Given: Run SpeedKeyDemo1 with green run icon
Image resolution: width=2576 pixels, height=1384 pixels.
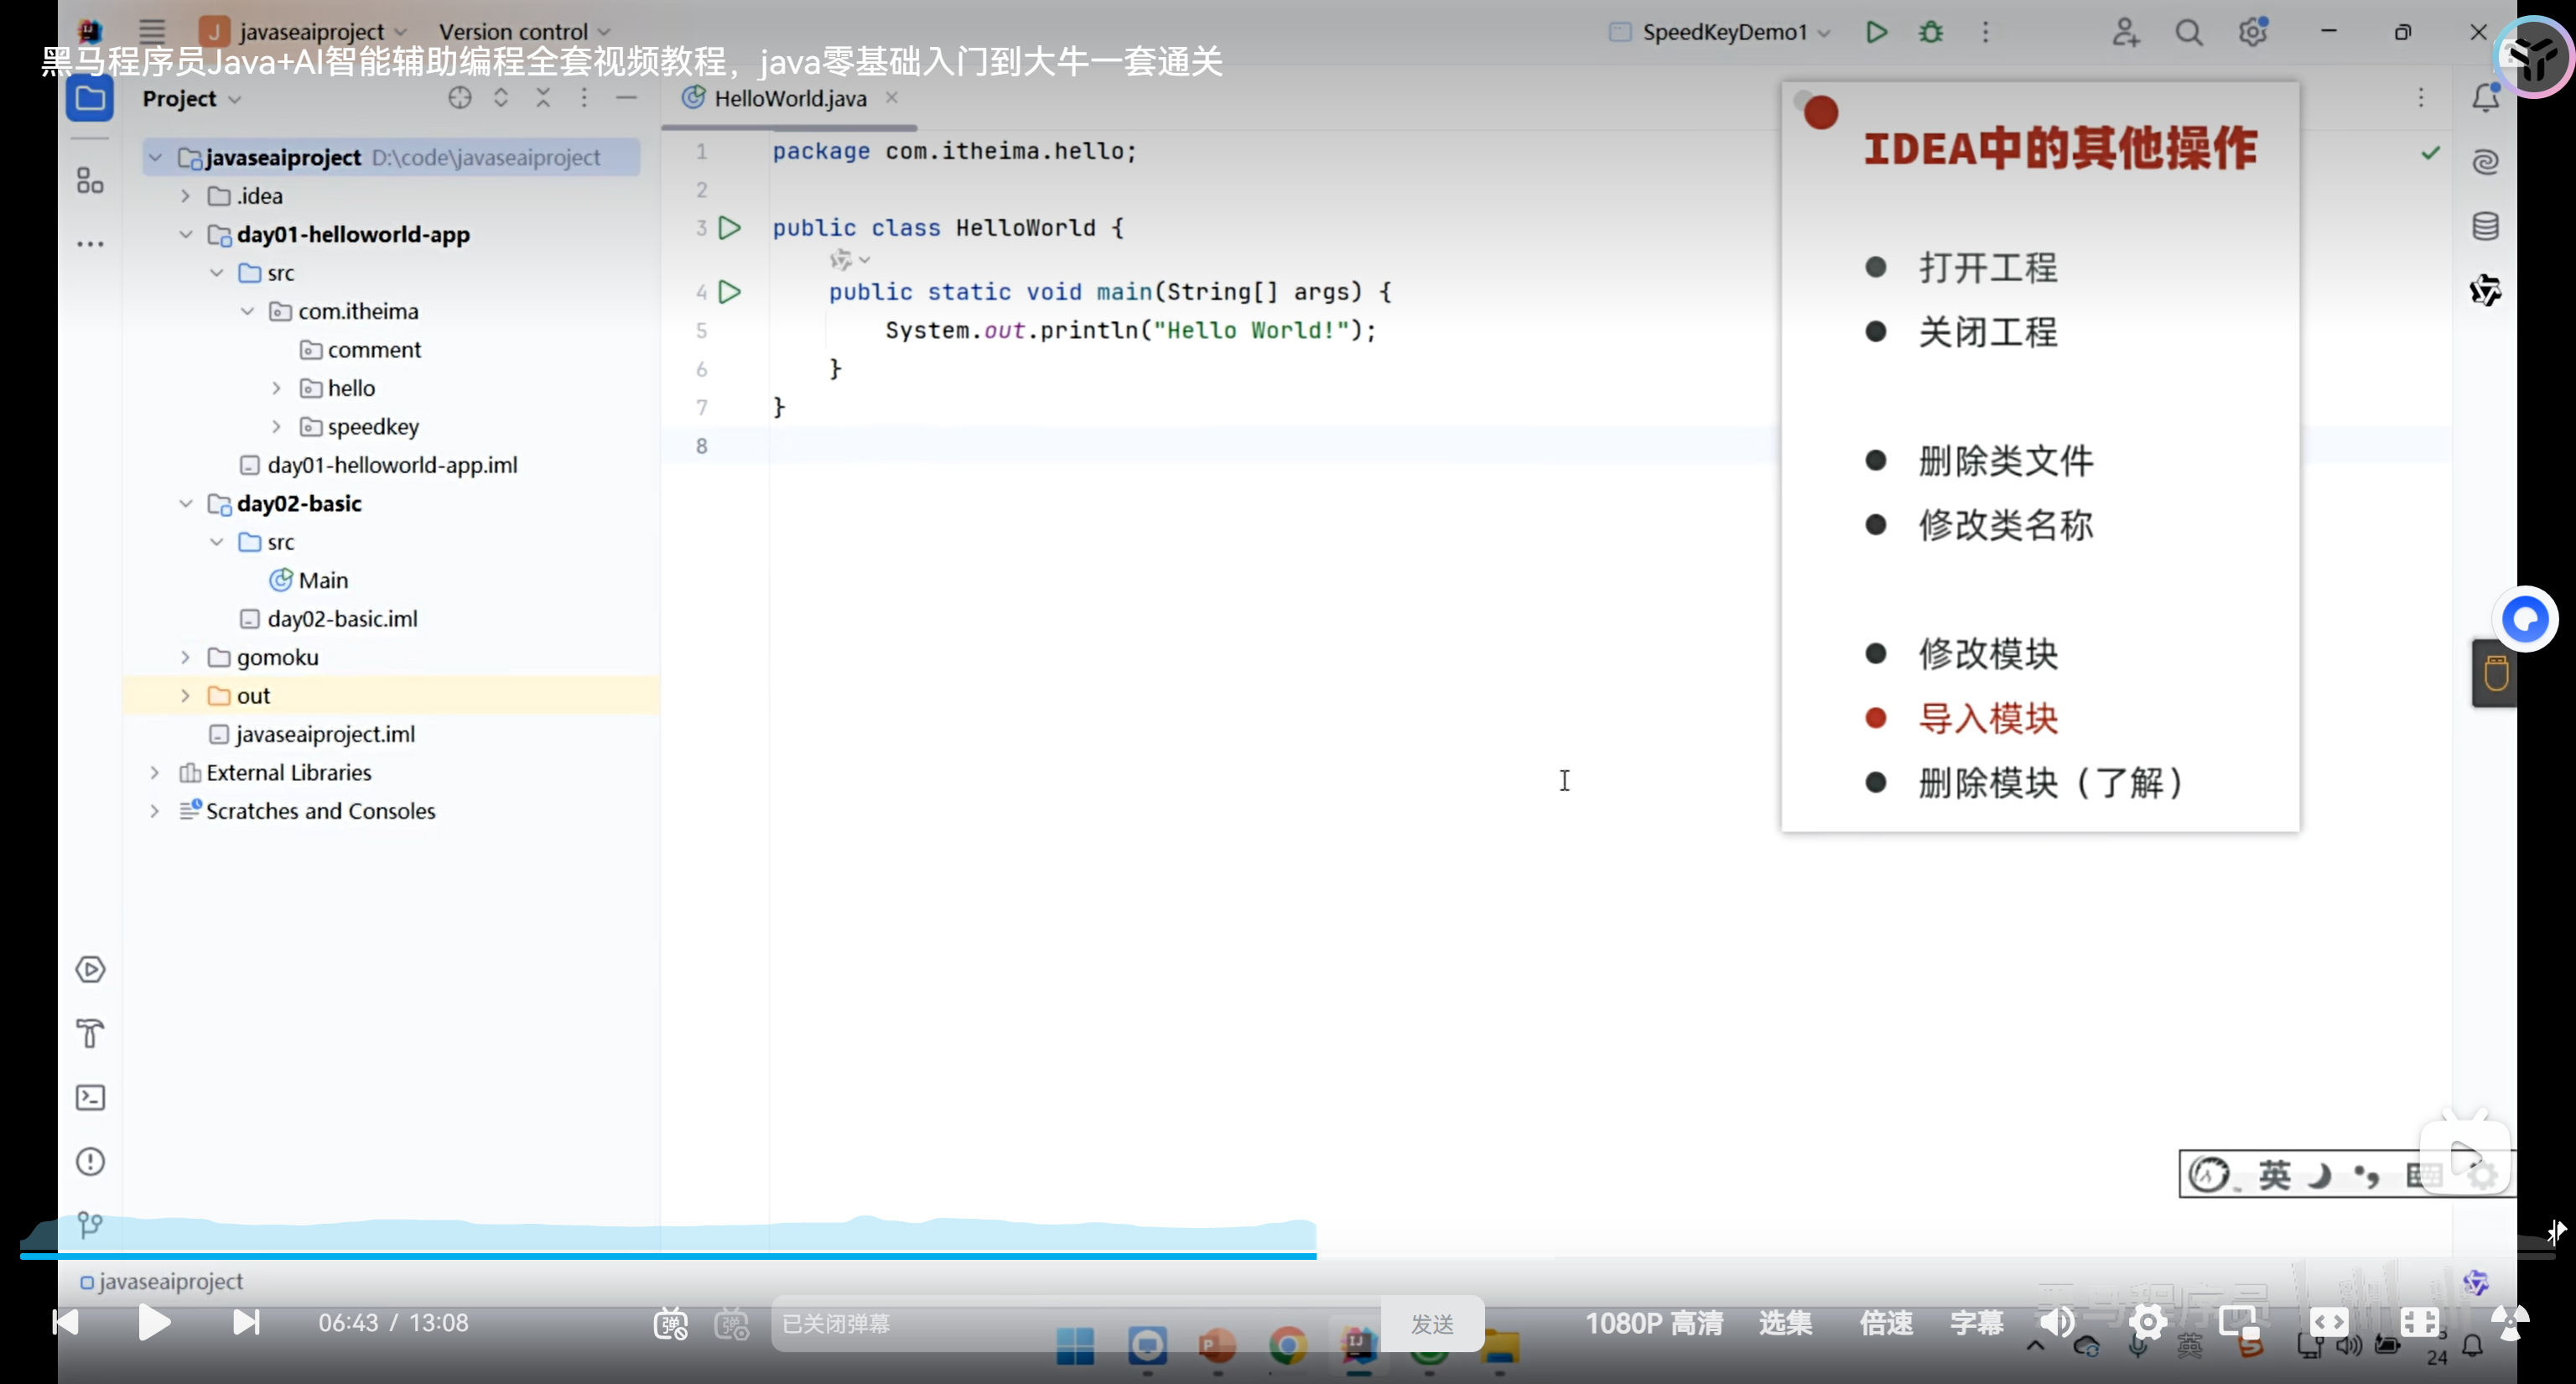Looking at the screenshot, I should [1876, 32].
